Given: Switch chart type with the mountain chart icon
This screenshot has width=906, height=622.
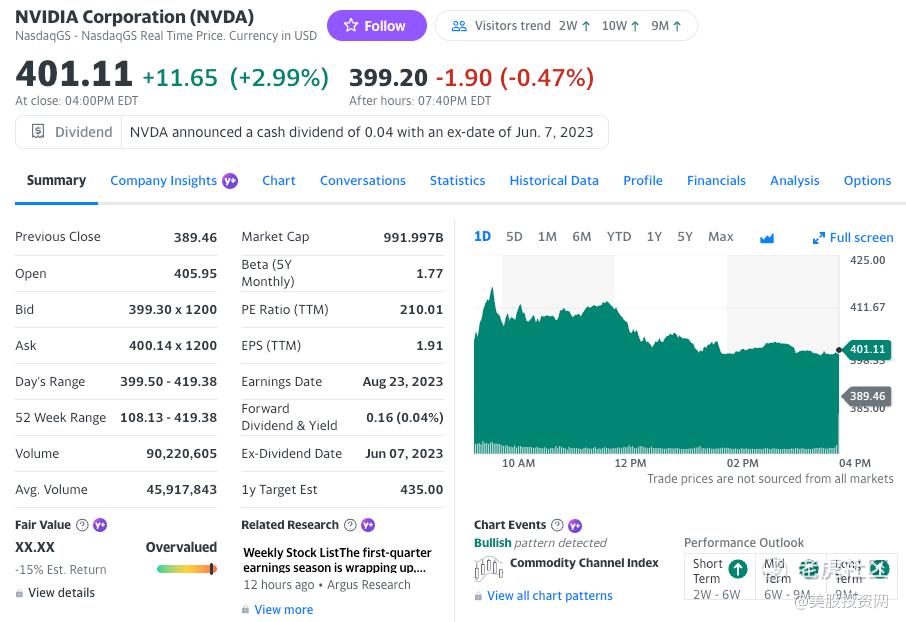Looking at the screenshot, I should (x=767, y=238).
